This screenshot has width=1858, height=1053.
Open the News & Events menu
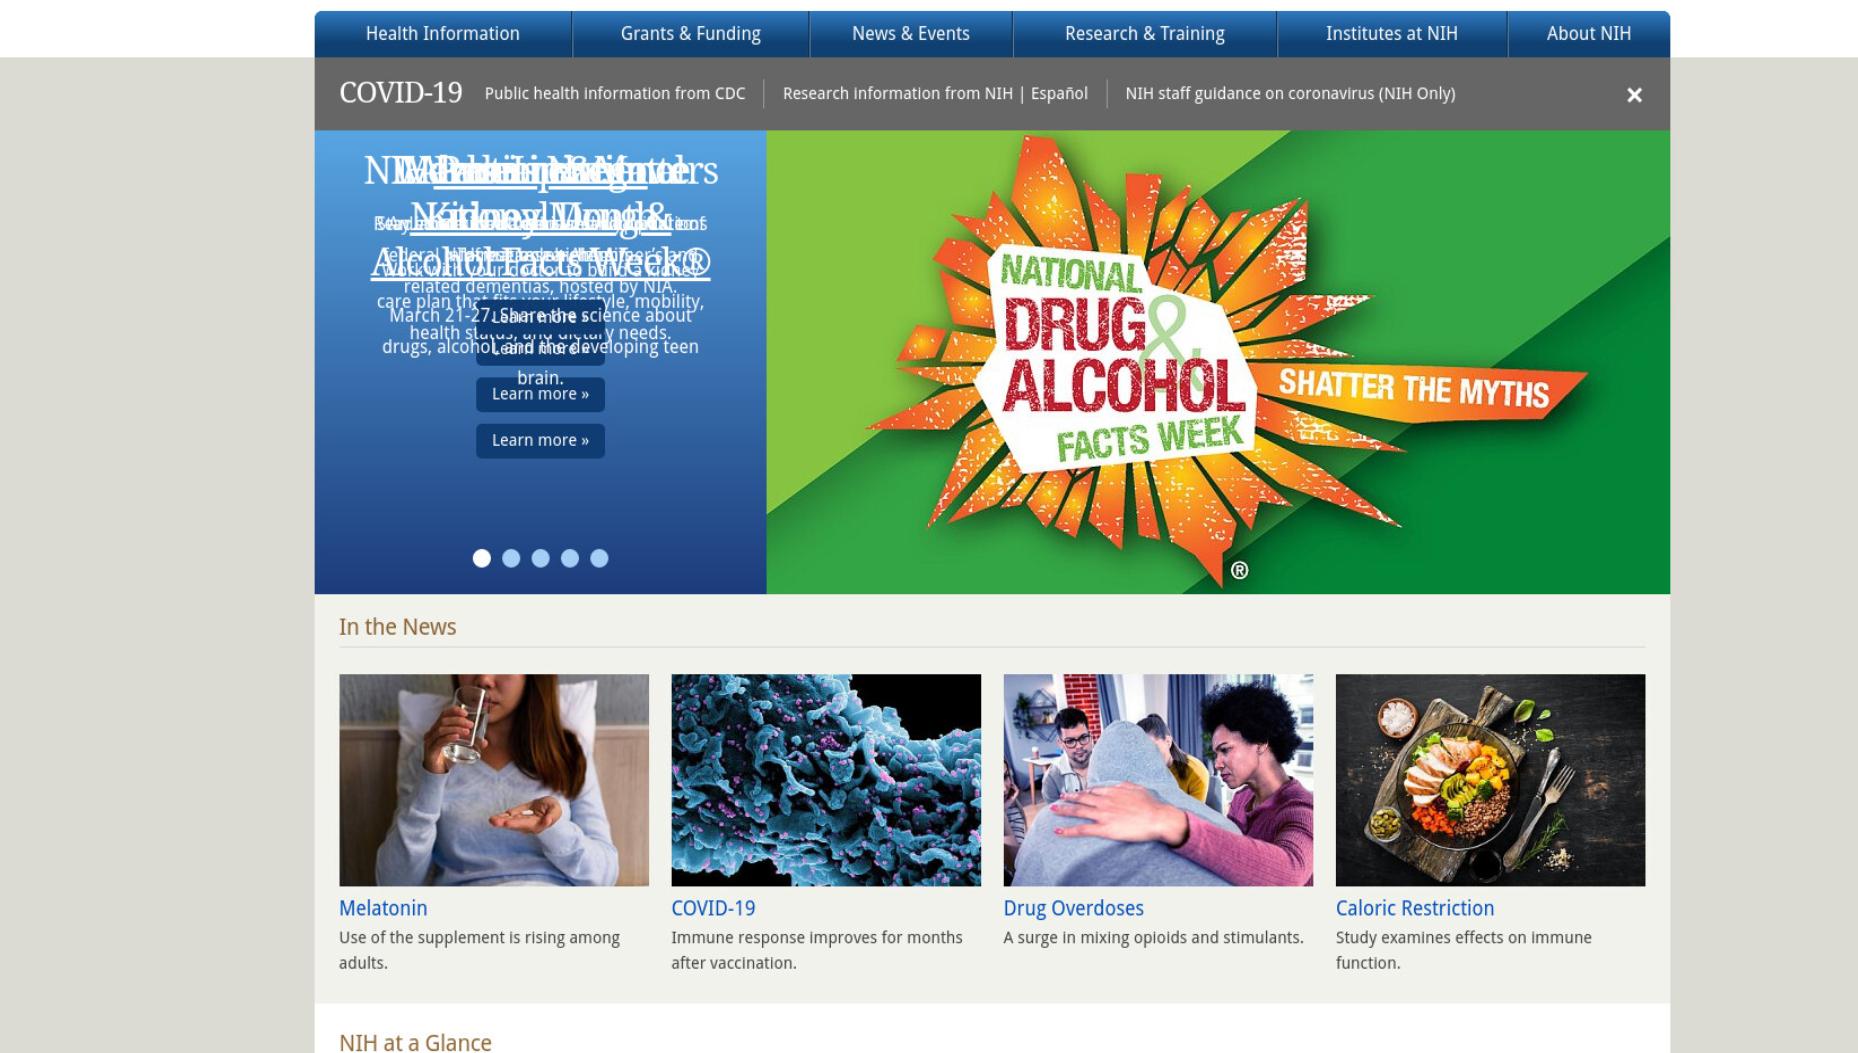pos(911,34)
